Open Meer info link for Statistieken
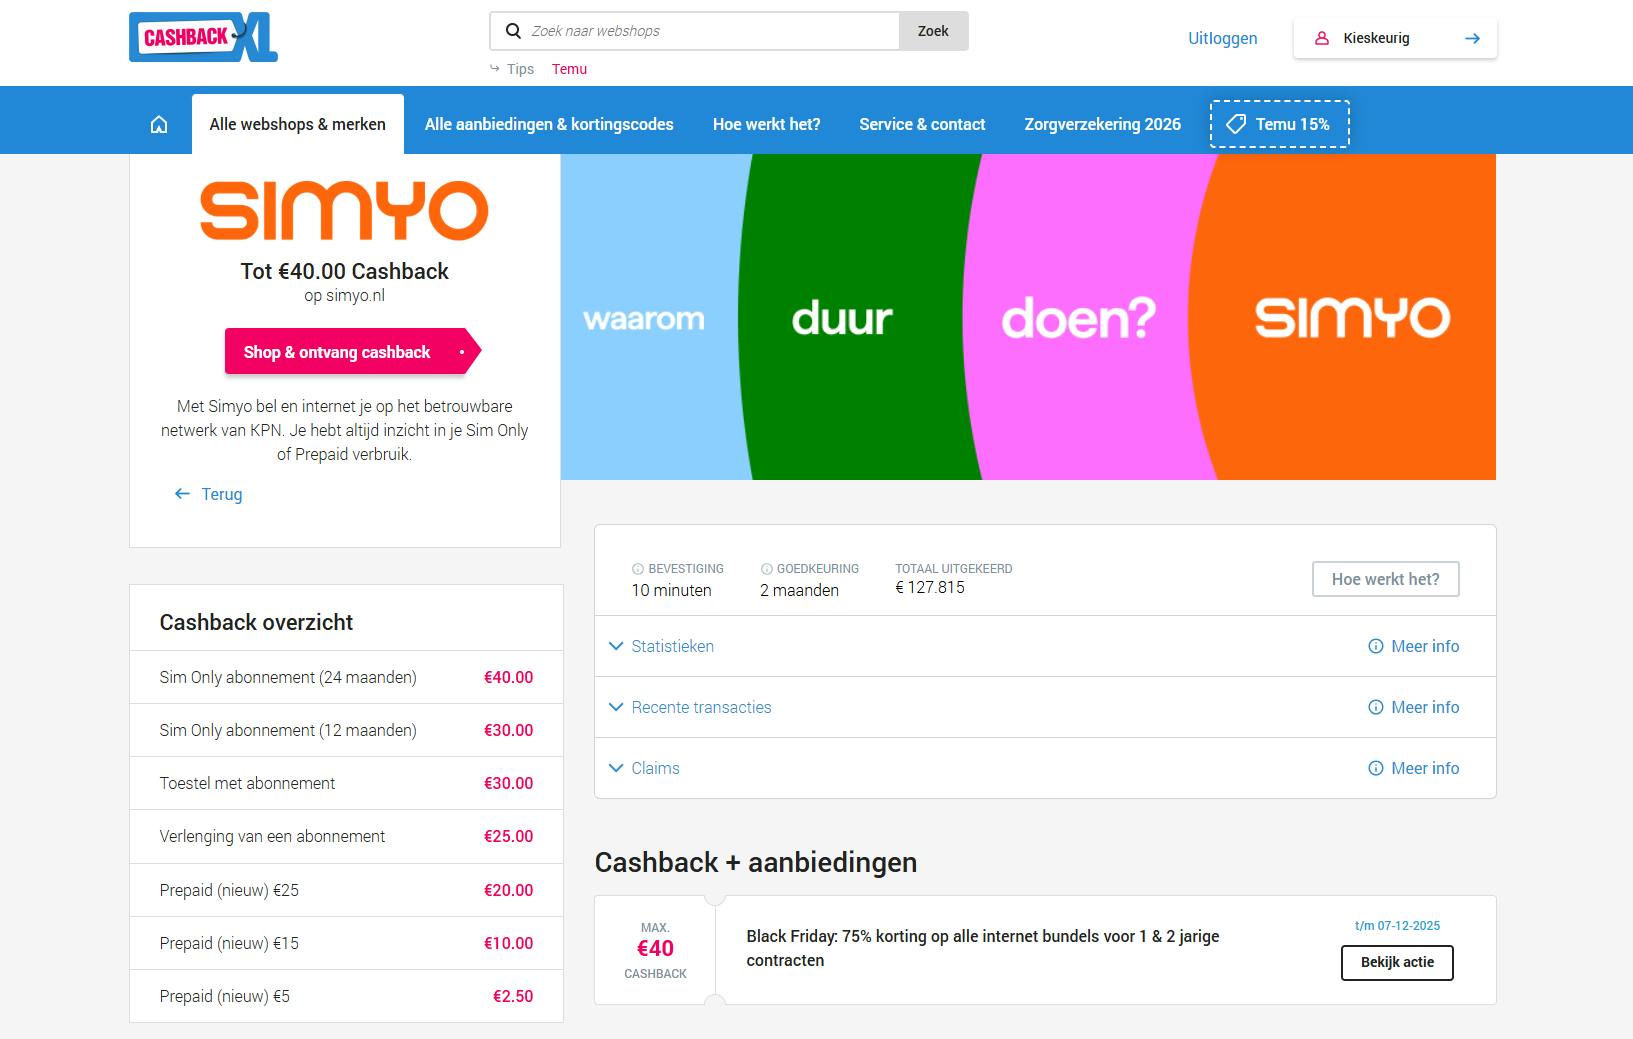The height and width of the screenshot is (1039, 1633). 1425,646
